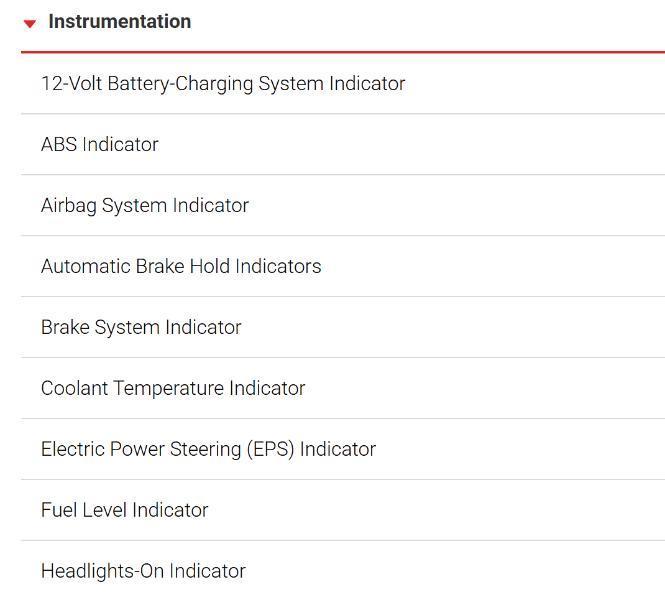Open the ABS Indicator topic

pos(100,145)
